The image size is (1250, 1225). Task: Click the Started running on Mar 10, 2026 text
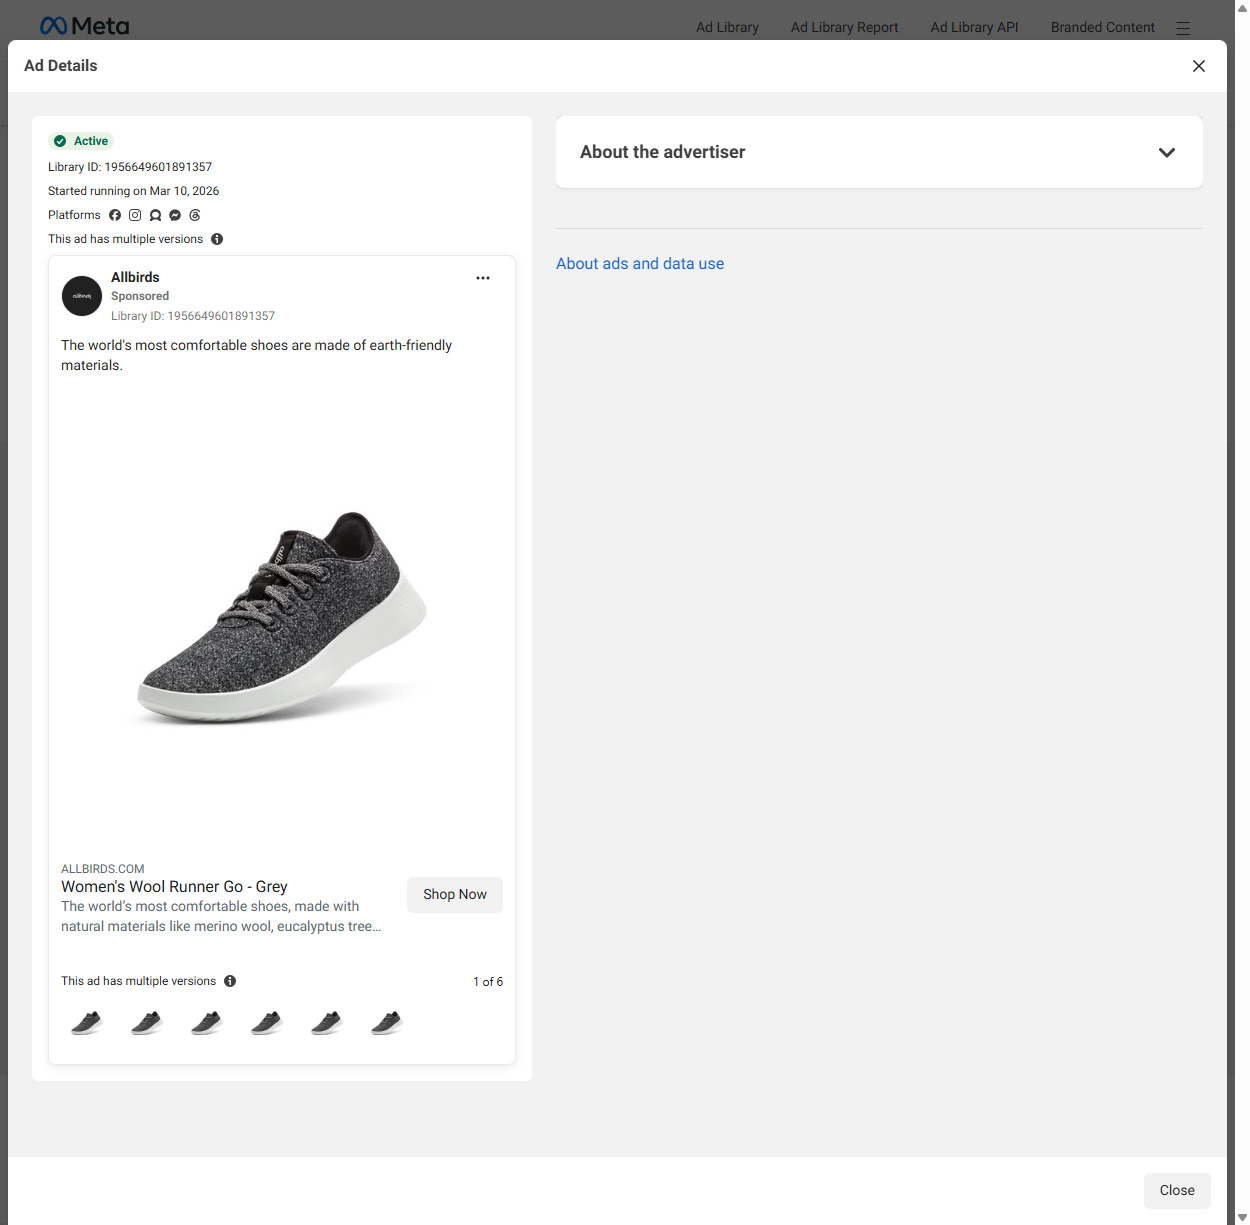(x=133, y=191)
